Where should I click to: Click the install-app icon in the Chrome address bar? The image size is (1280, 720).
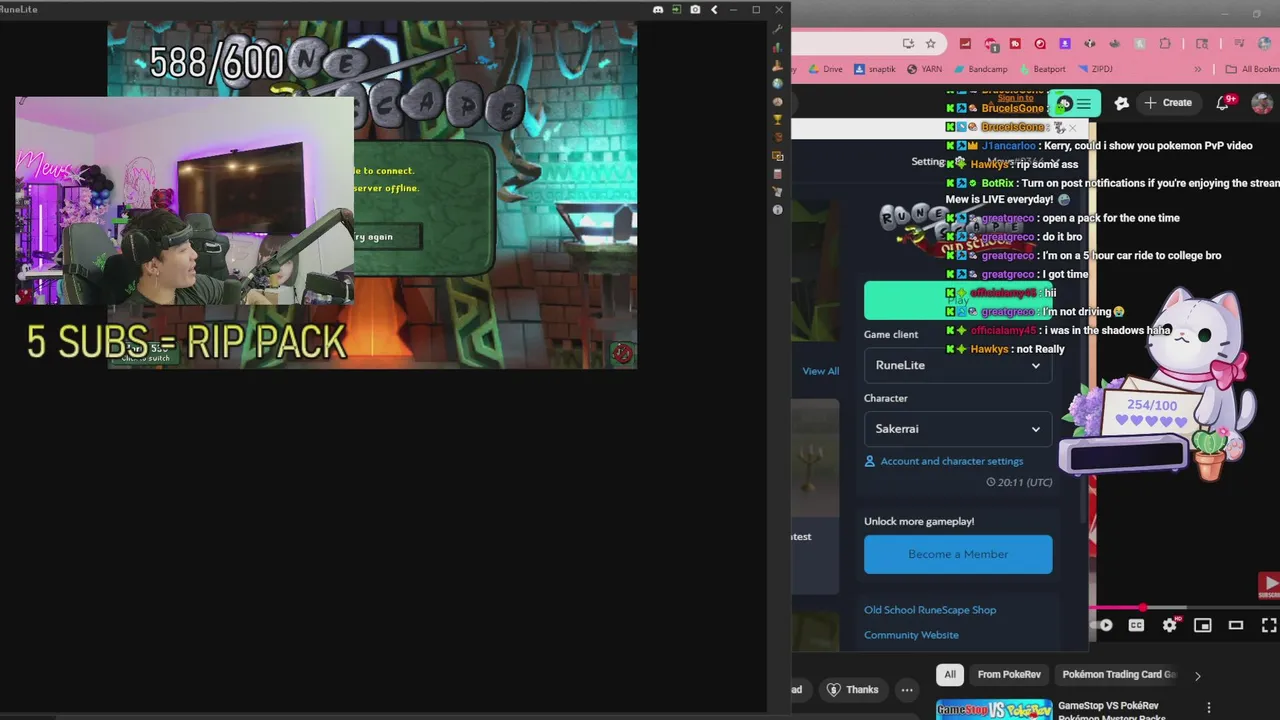click(x=908, y=44)
